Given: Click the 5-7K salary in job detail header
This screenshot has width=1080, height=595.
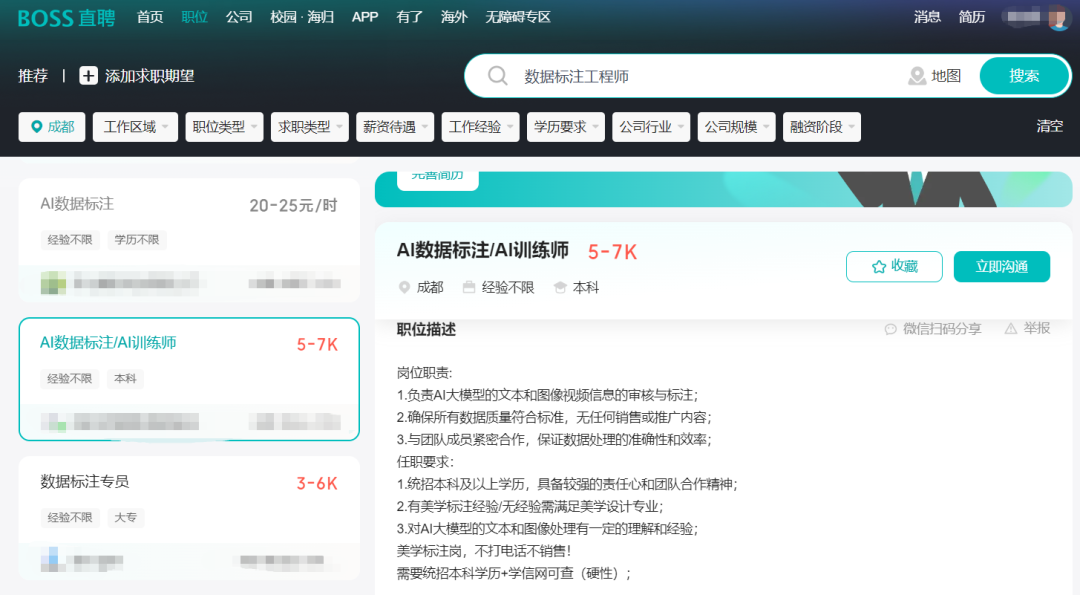Looking at the screenshot, I should (612, 252).
